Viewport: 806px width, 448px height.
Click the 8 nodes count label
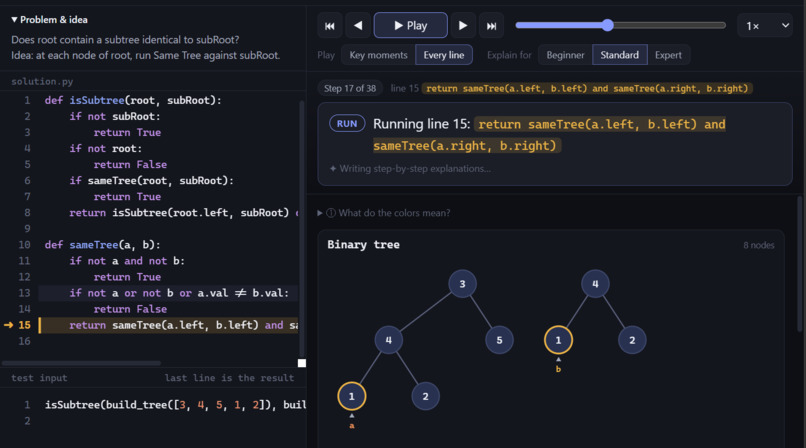coord(759,246)
